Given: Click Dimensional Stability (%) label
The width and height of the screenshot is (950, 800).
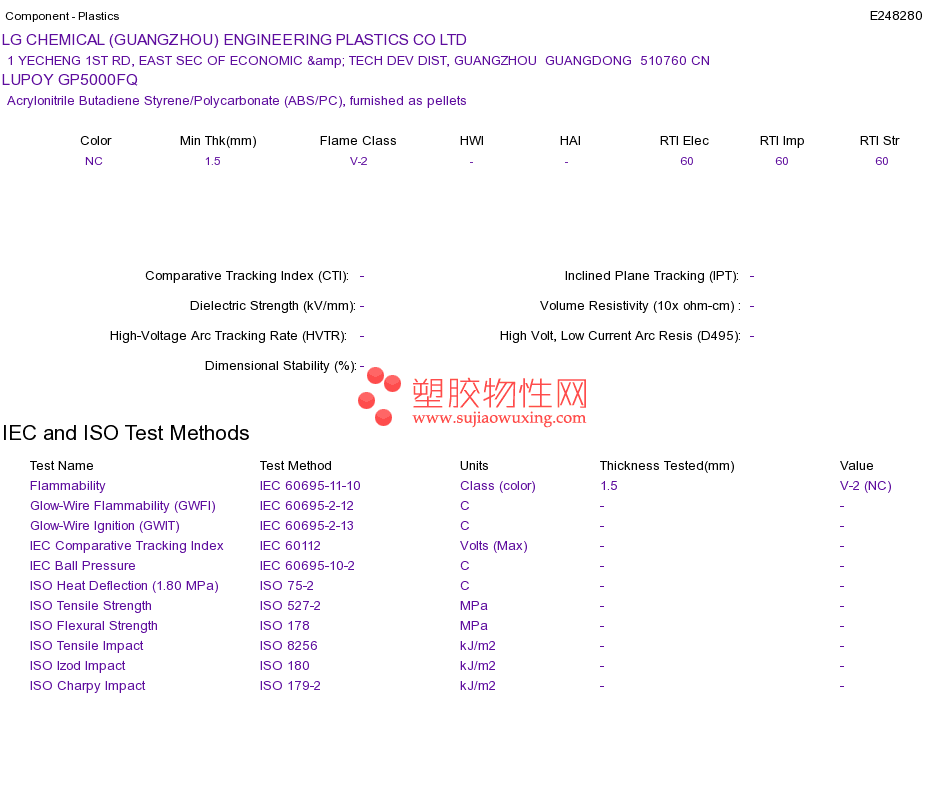Looking at the screenshot, I should pos(281,365).
